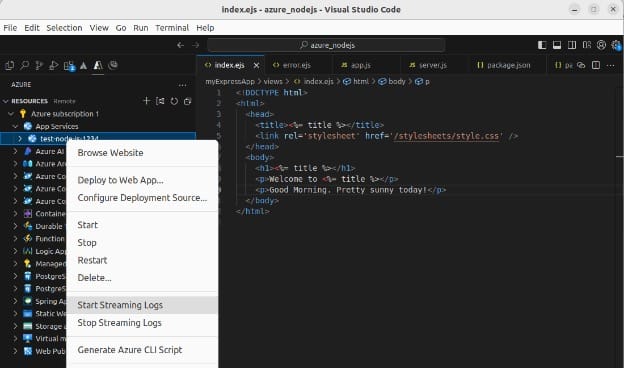The height and width of the screenshot is (368, 624).
Task: Click the App Services globe icon
Action: pos(28,126)
